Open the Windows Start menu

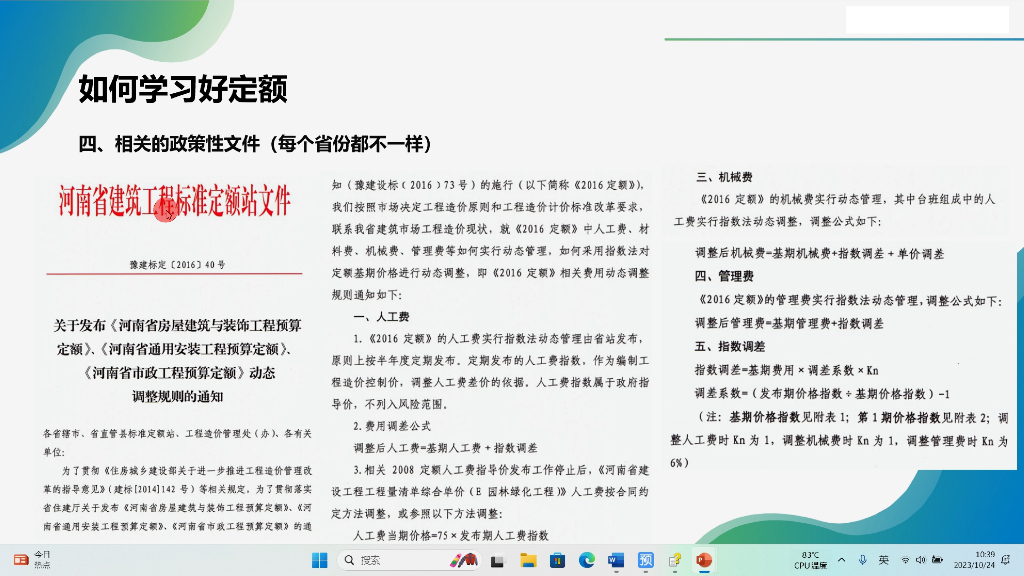pyautogui.click(x=319, y=560)
